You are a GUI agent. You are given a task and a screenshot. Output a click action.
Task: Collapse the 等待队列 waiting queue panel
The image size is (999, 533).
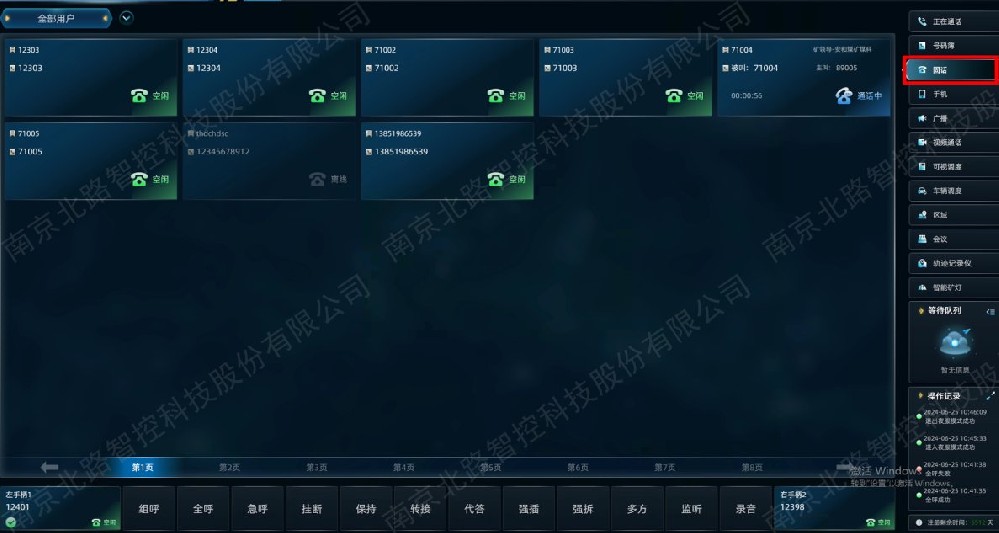tap(990, 312)
